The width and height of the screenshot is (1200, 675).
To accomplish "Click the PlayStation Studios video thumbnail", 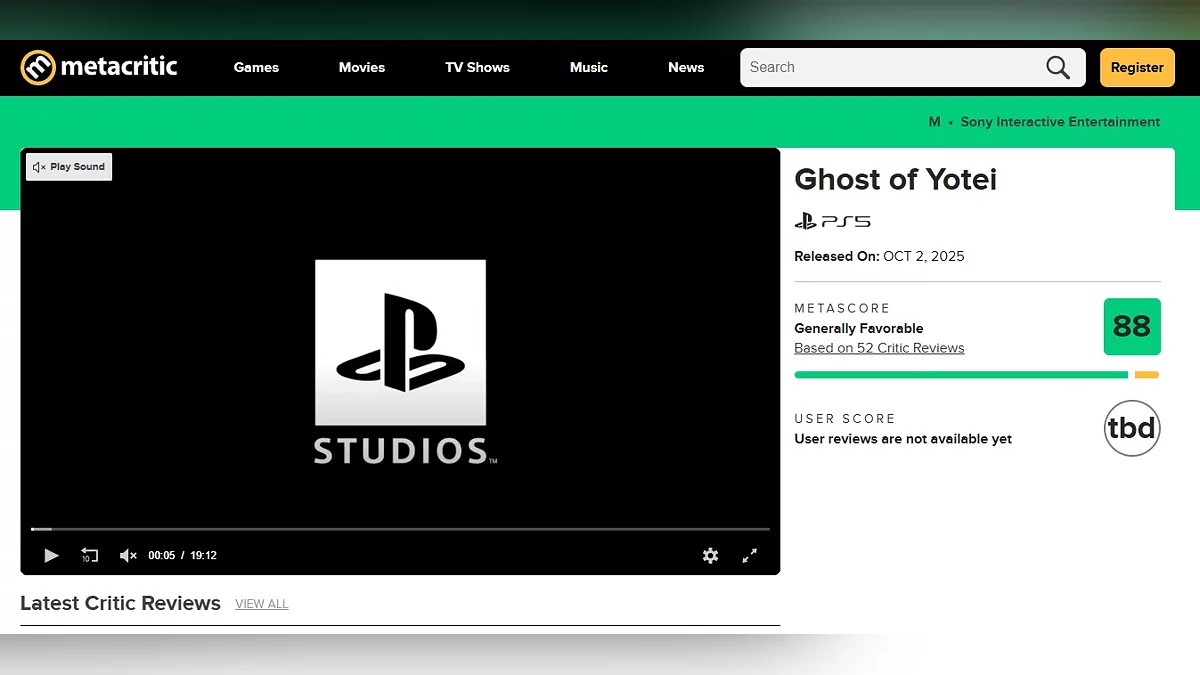I will pyautogui.click(x=400, y=362).
